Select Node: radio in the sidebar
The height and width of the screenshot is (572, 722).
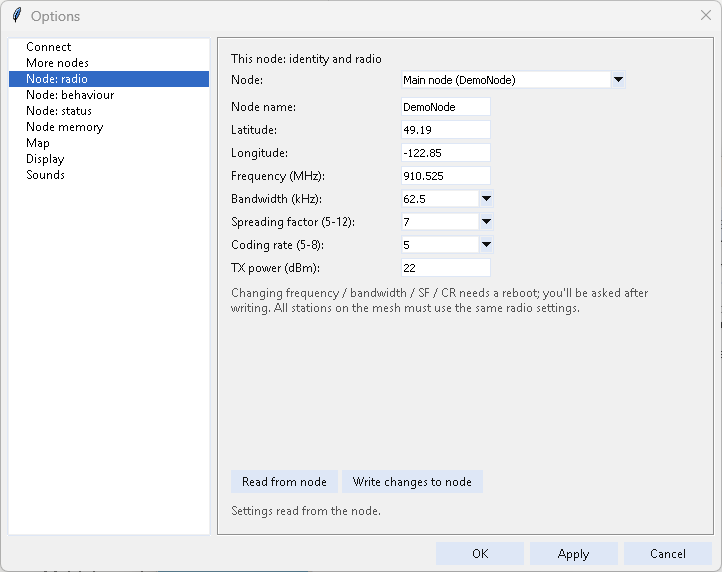[109, 79]
